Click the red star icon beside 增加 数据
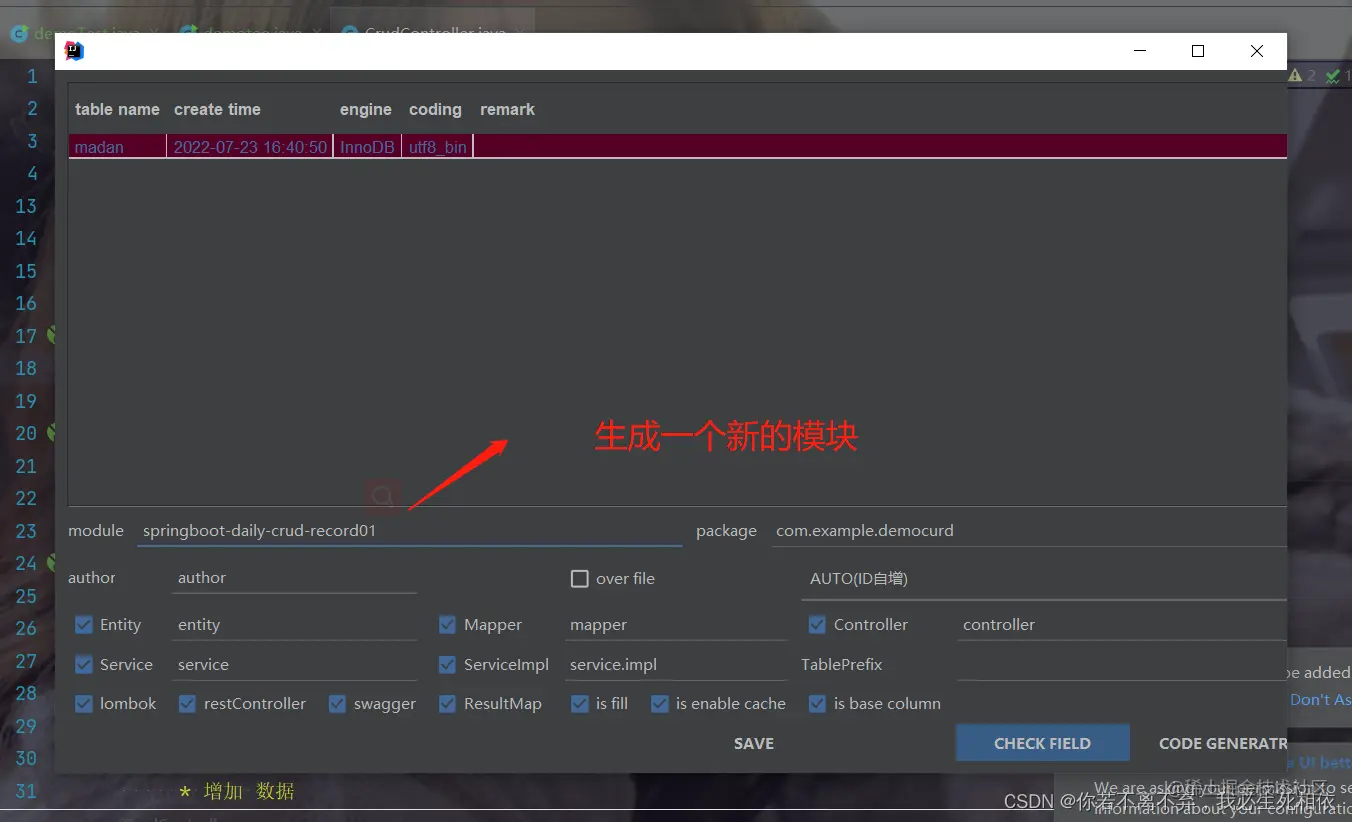This screenshot has width=1352, height=822. [184, 791]
